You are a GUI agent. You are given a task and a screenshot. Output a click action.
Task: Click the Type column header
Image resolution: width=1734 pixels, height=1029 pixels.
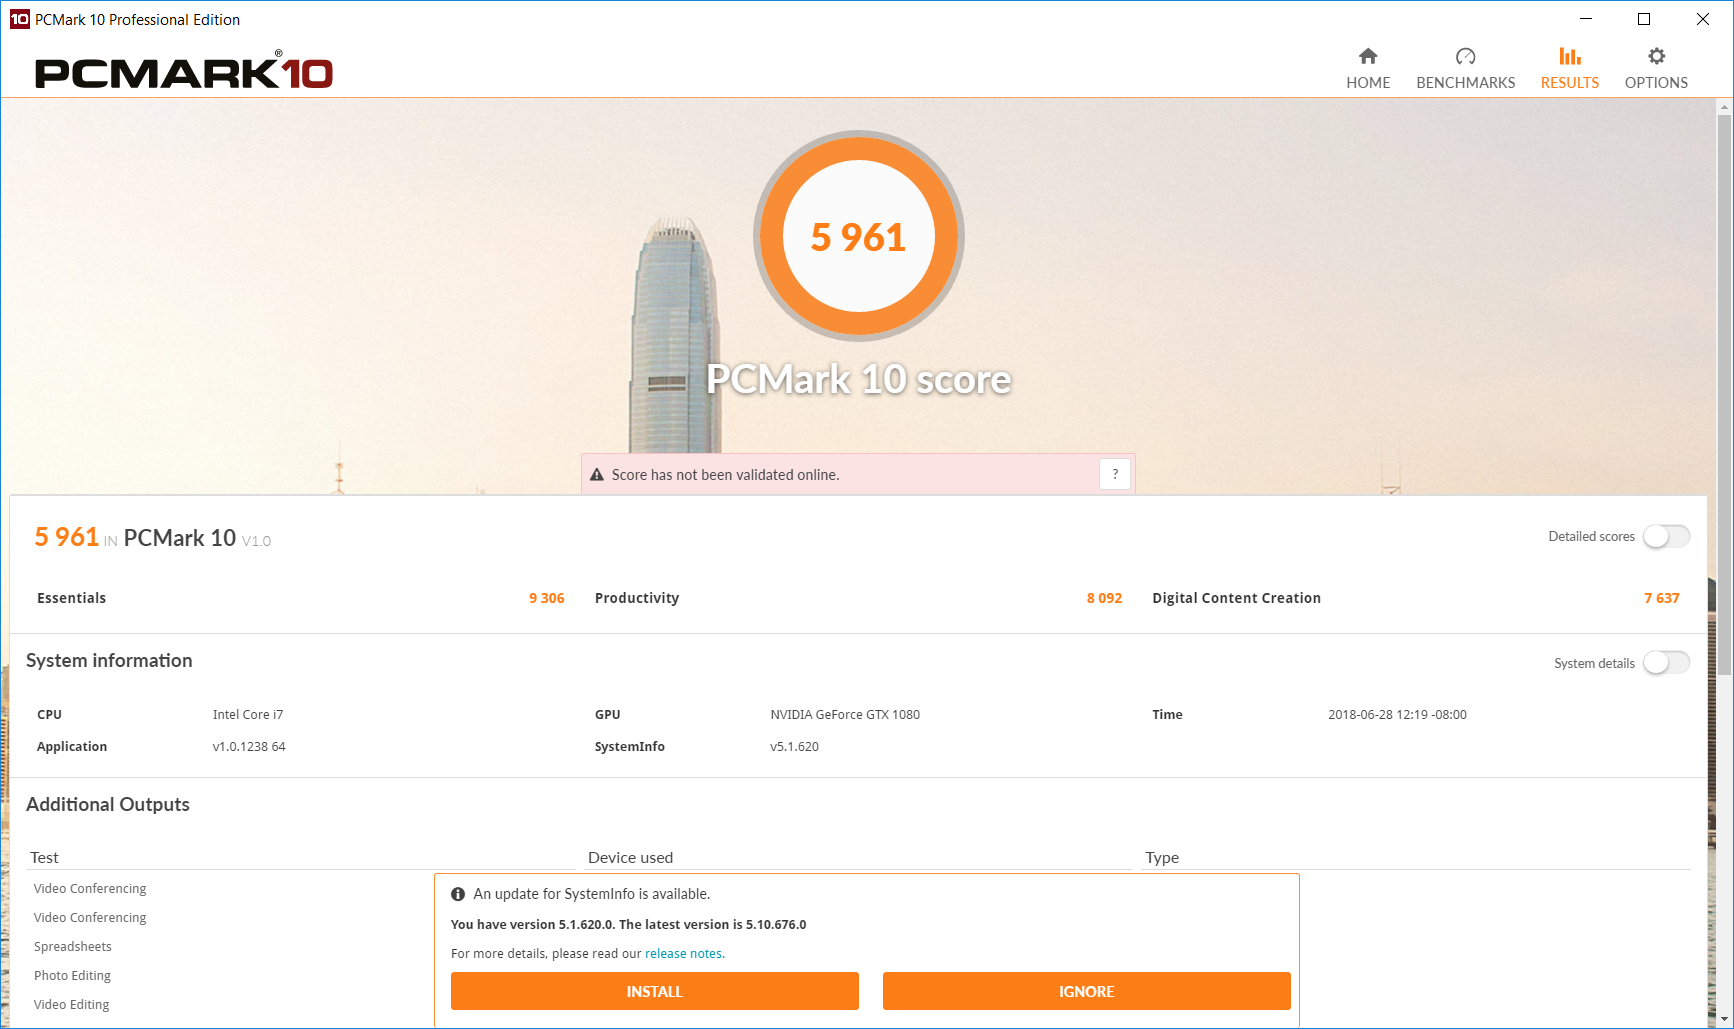pos(1162,858)
